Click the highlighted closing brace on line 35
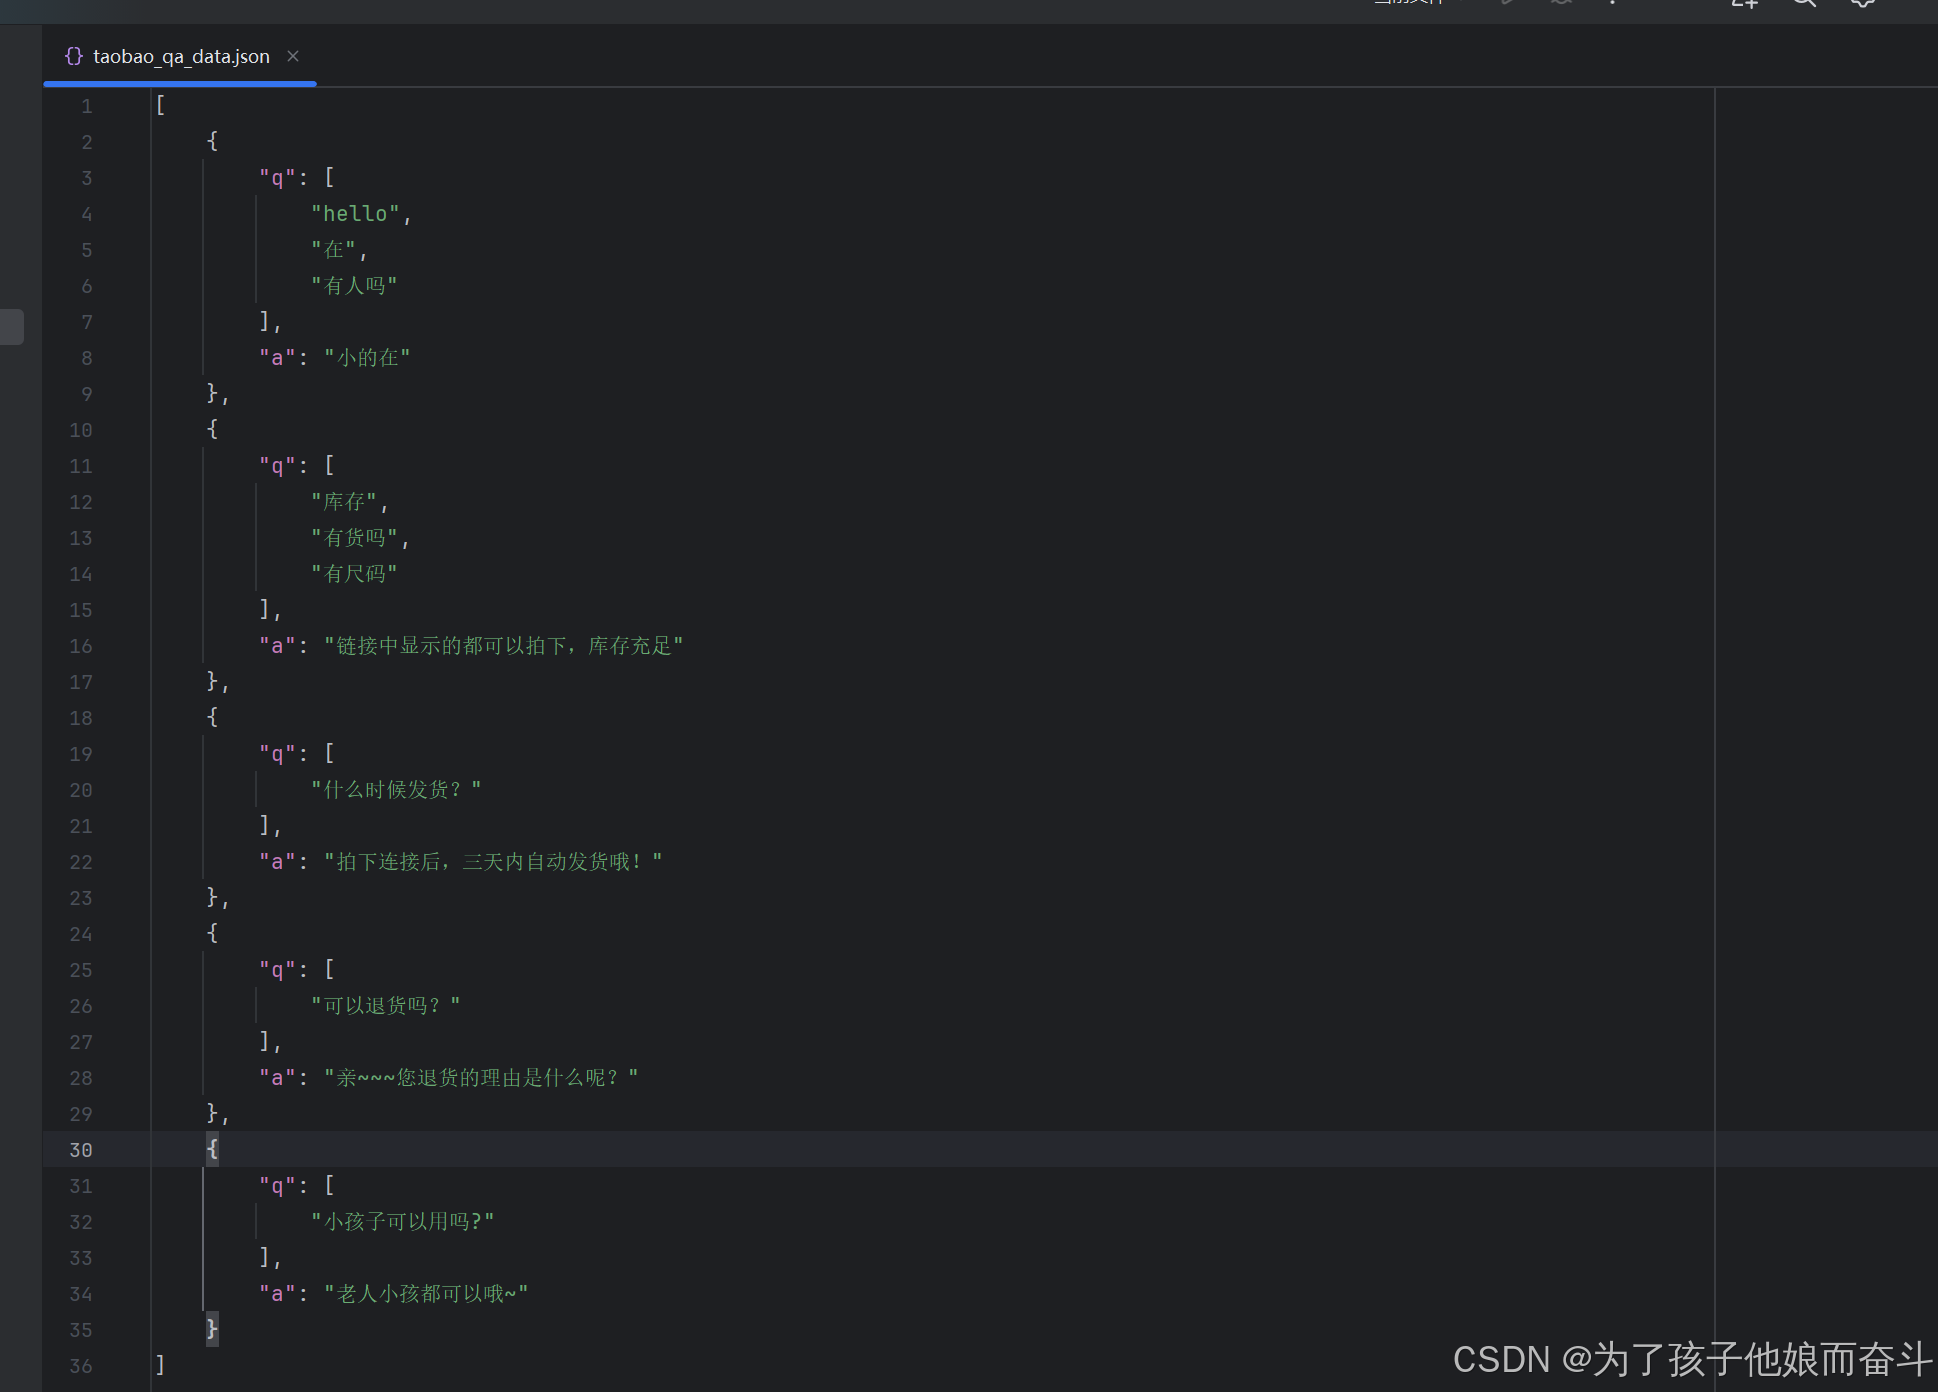 click(x=212, y=1329)
